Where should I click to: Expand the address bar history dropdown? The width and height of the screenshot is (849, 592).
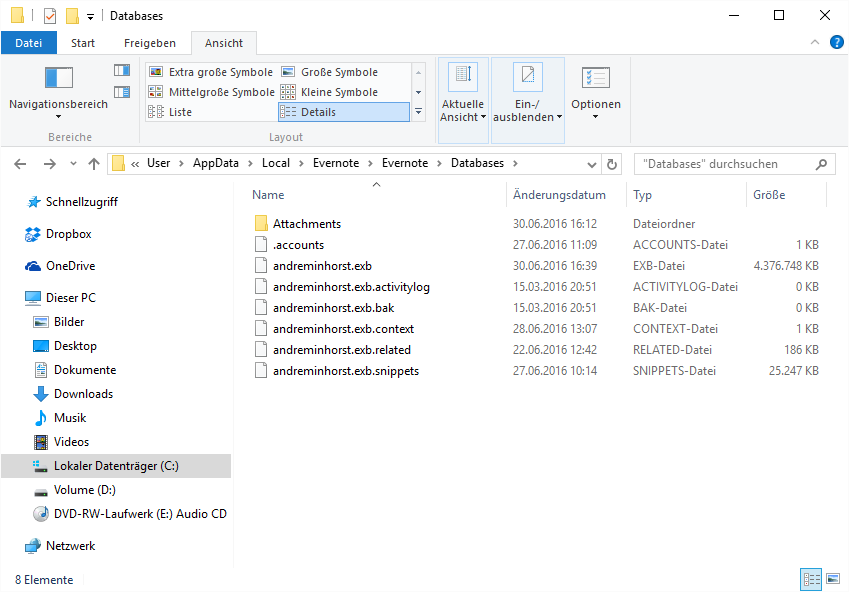click(592, 164)
